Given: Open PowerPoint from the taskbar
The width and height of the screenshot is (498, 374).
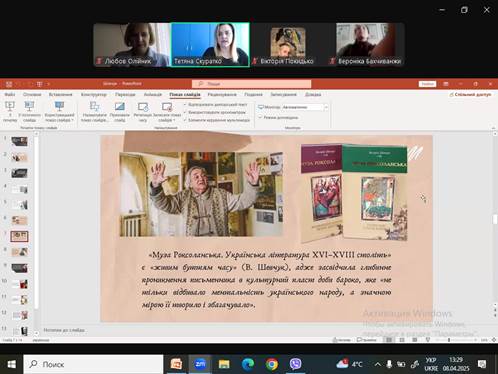Looking at the screenshot, I should coord(176,364).
